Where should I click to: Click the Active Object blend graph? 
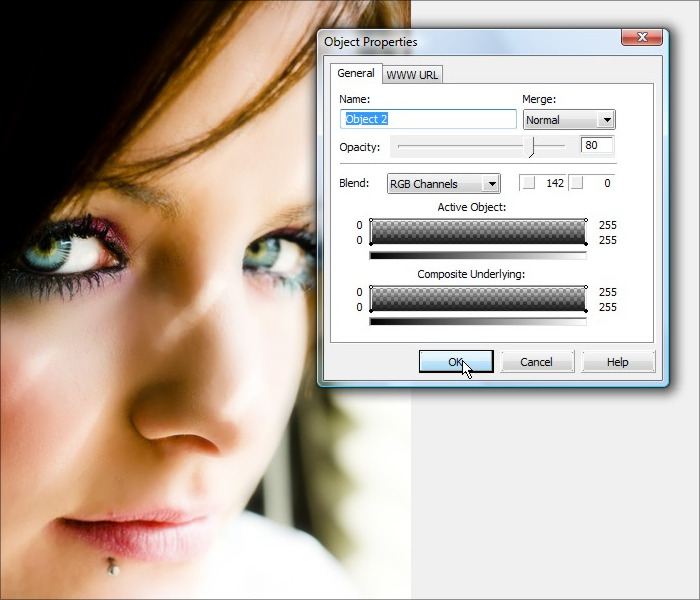478,232
